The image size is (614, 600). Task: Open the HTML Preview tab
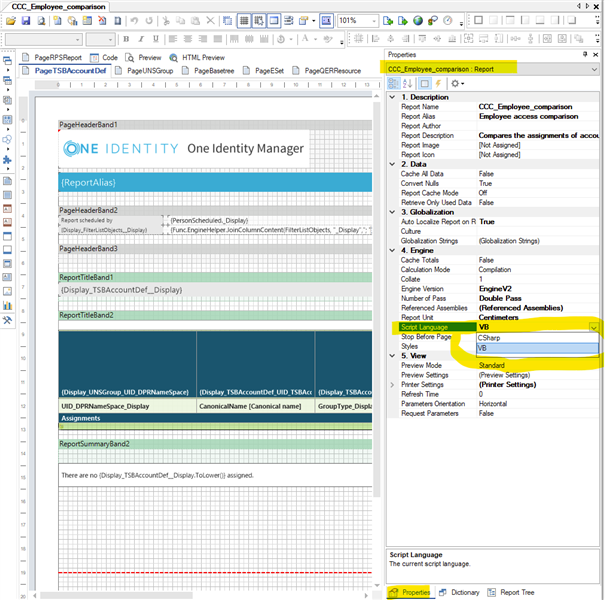coord(197,58)
